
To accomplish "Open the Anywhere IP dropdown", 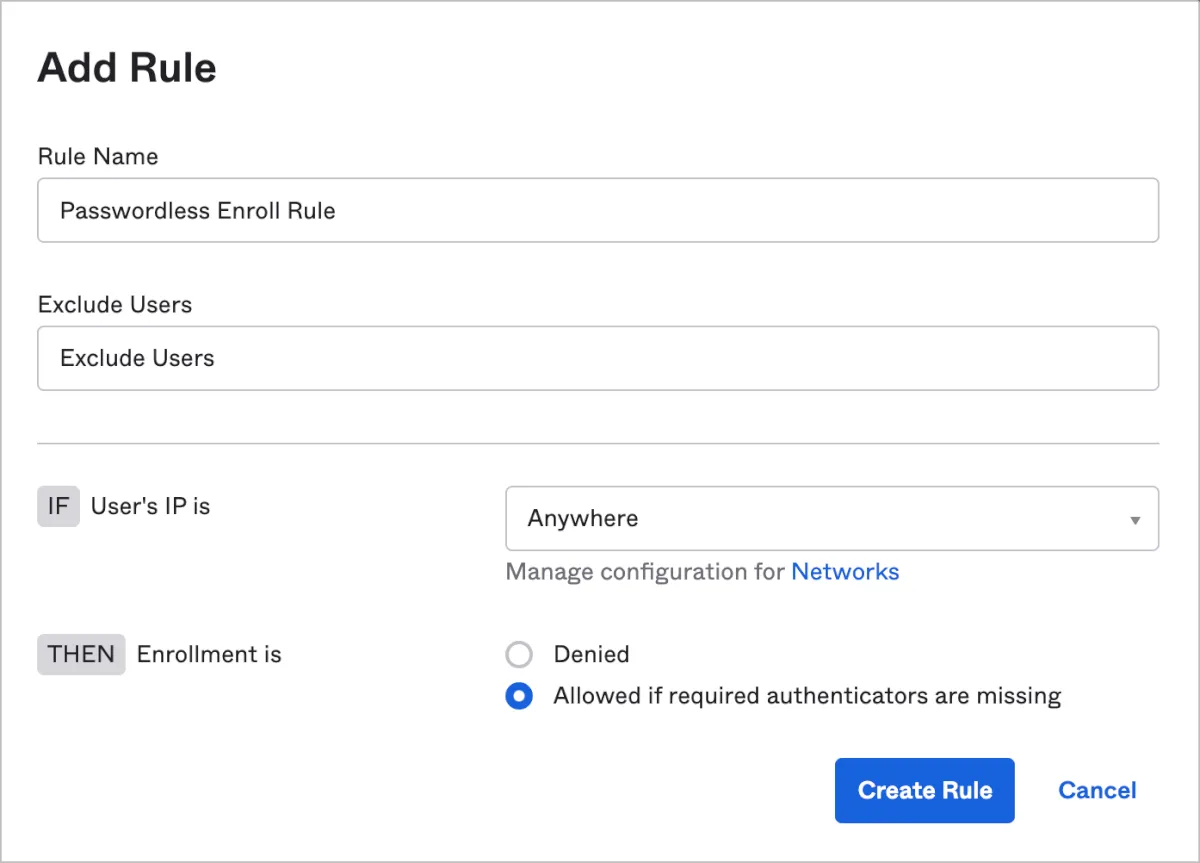I will (831, 519).
